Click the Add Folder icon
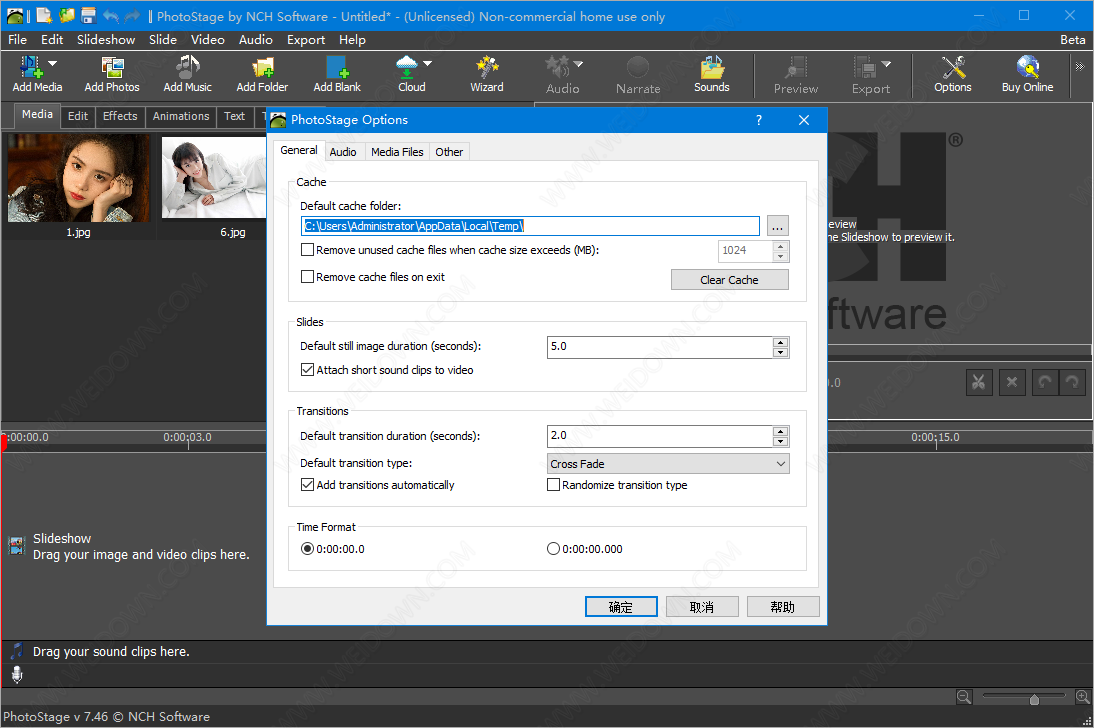This screenshot has height=728, width=1094. [262, 67]
